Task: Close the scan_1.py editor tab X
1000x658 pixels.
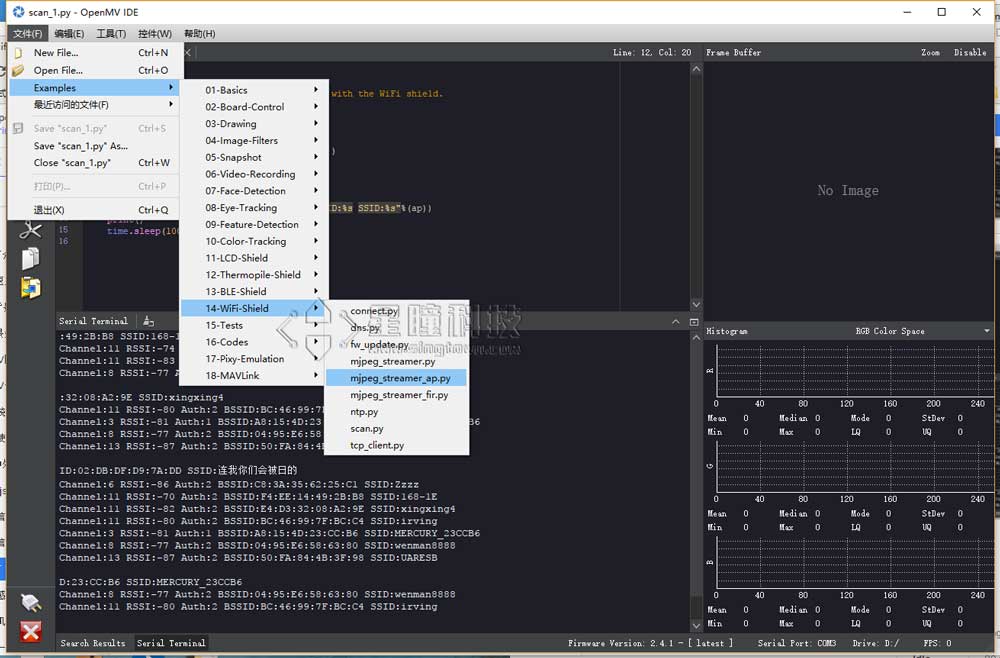Action: tap(188, 52)
